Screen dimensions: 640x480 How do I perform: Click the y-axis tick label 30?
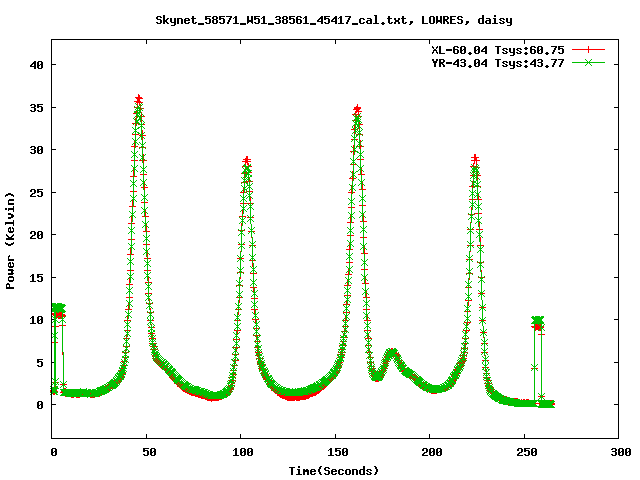tap(36, 150)
